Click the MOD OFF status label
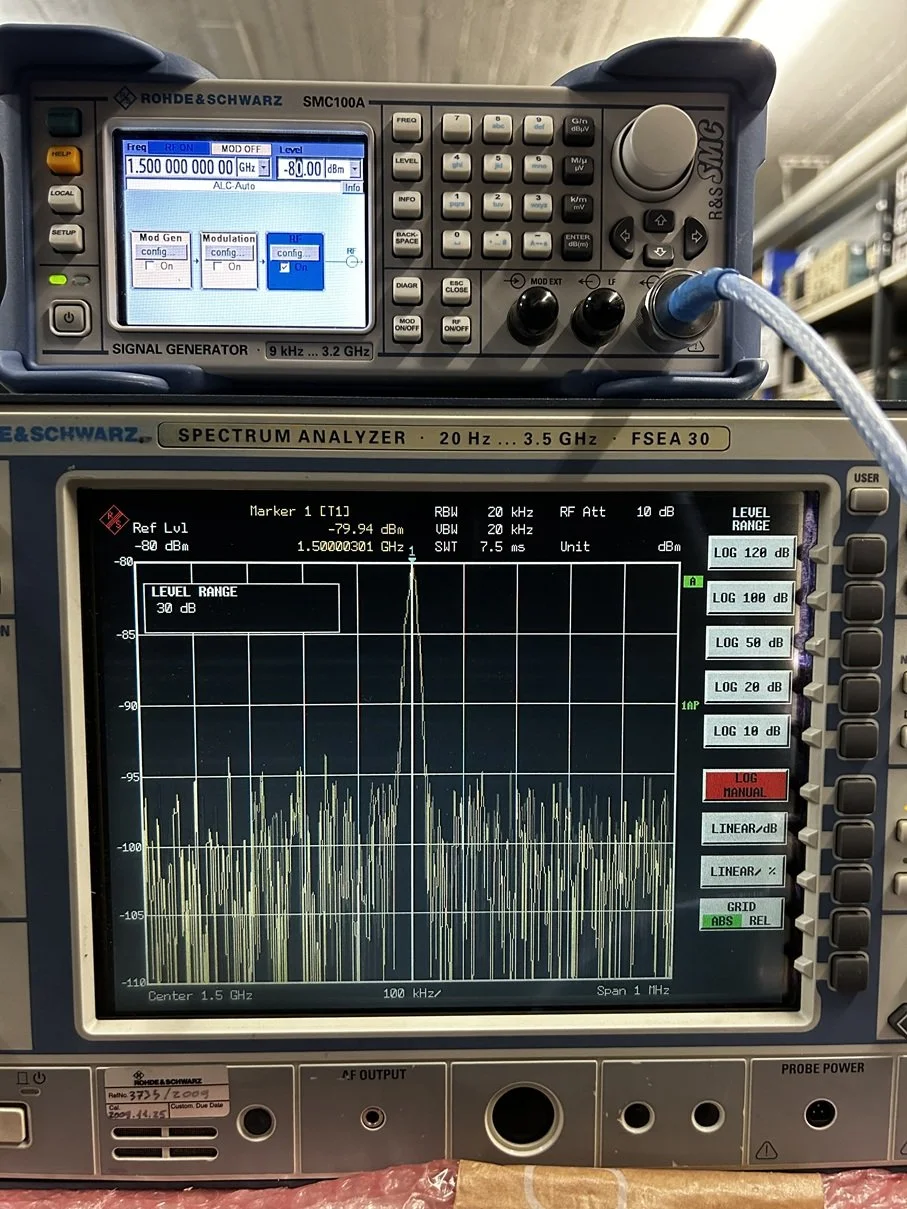 click(x=240, y=148)
